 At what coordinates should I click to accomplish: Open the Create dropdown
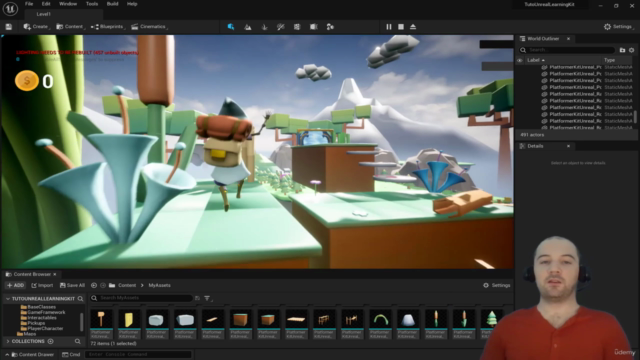pyautogui.click(x=36, y=27)
